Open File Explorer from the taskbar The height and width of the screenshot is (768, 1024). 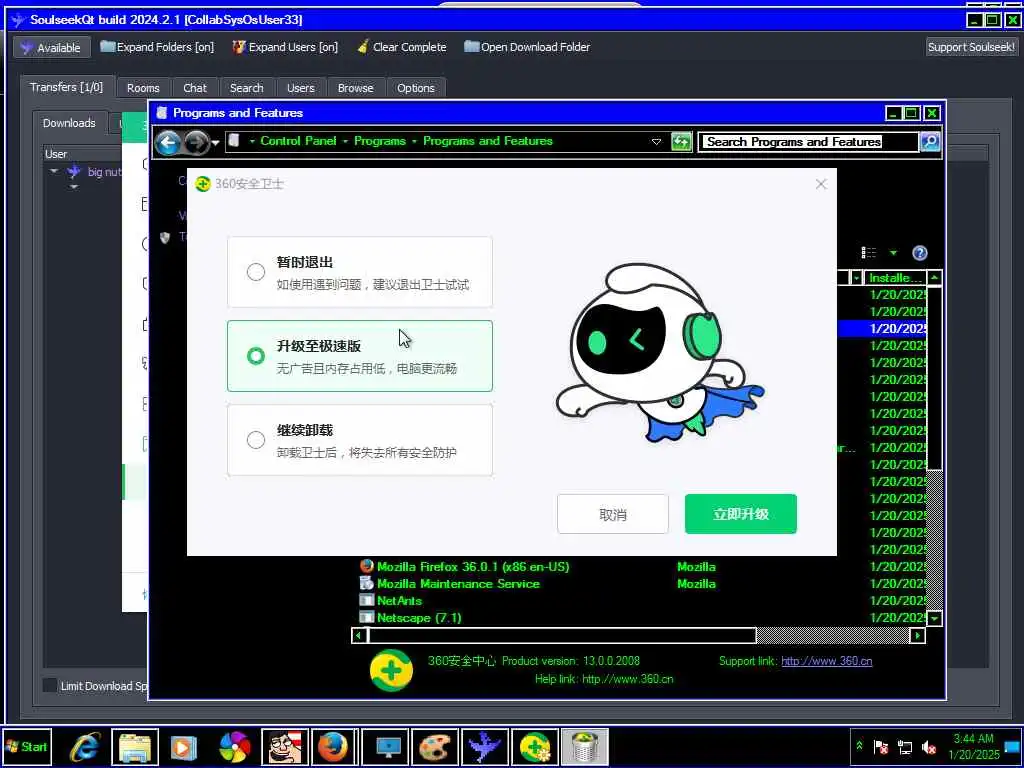(x=135, y=747)
